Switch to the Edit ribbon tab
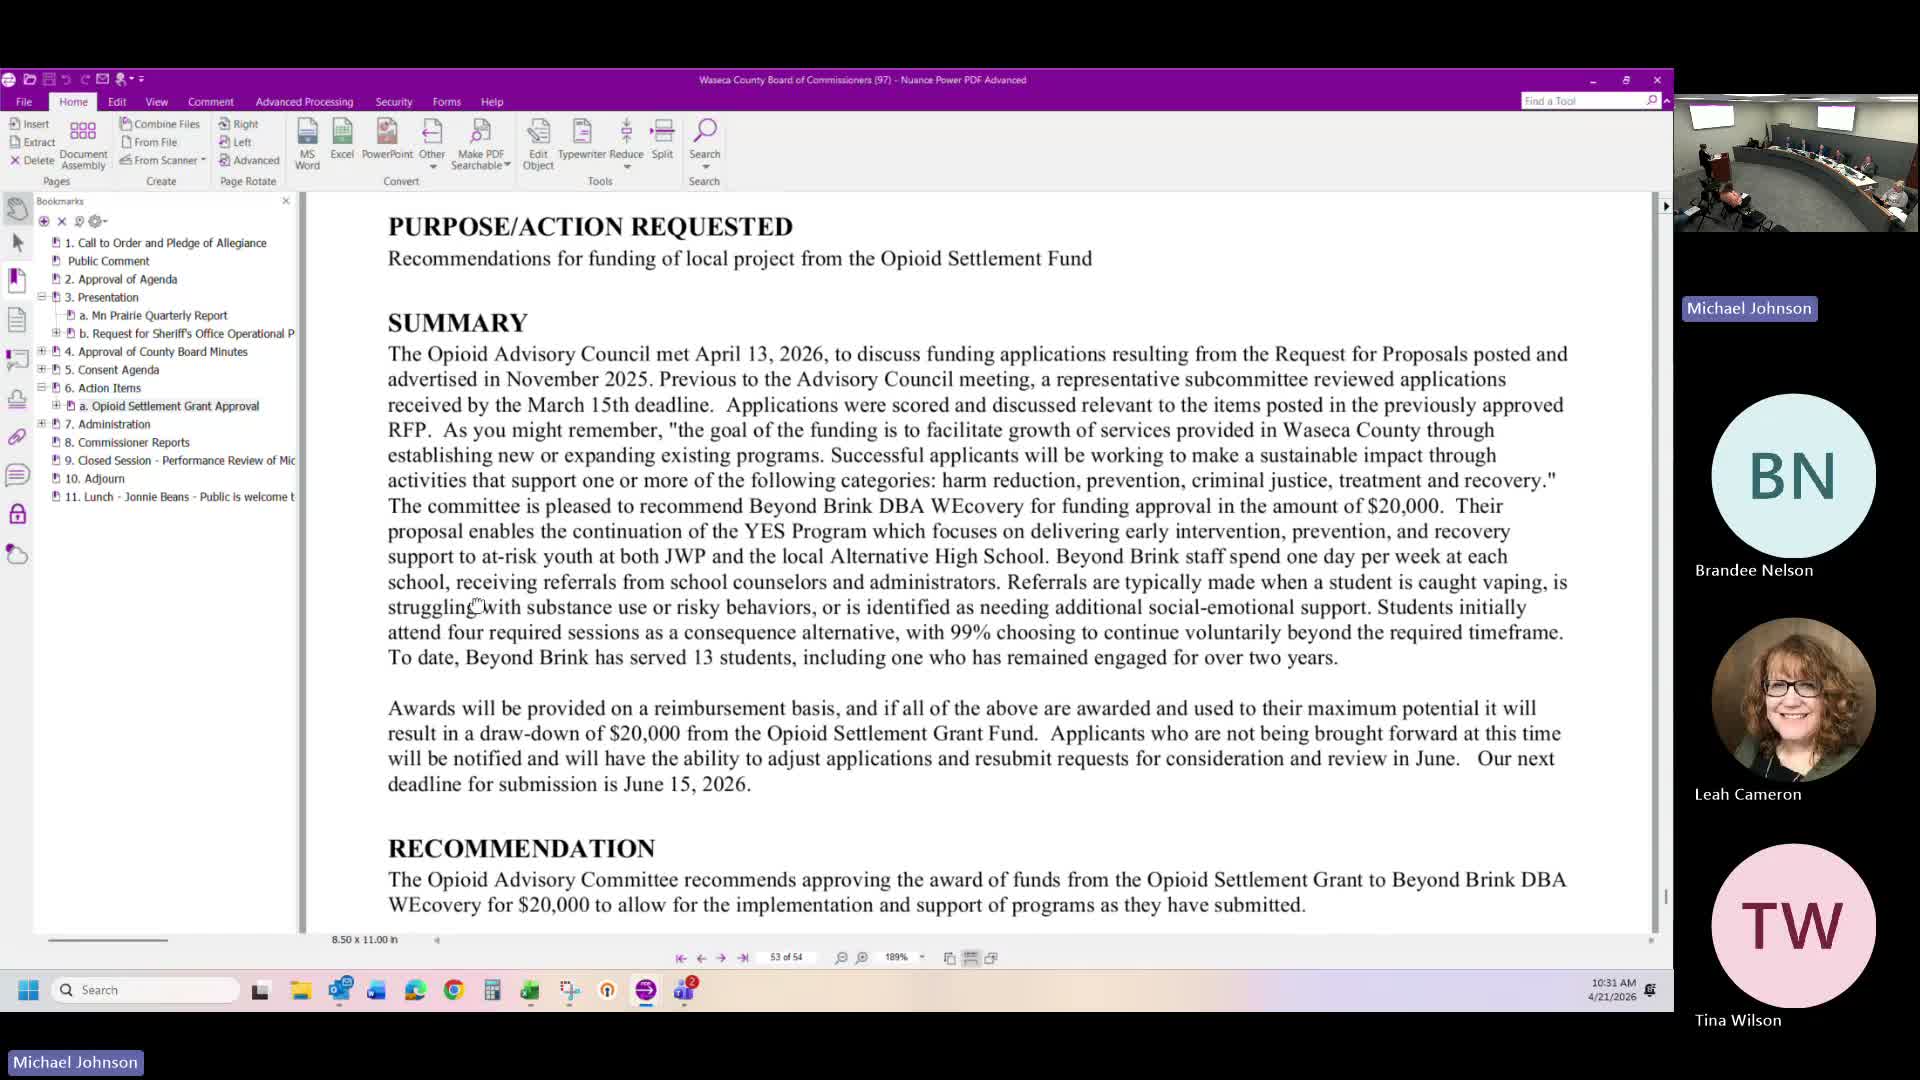The height and width of the screenshot is (1080, 1920). [117, 101]
